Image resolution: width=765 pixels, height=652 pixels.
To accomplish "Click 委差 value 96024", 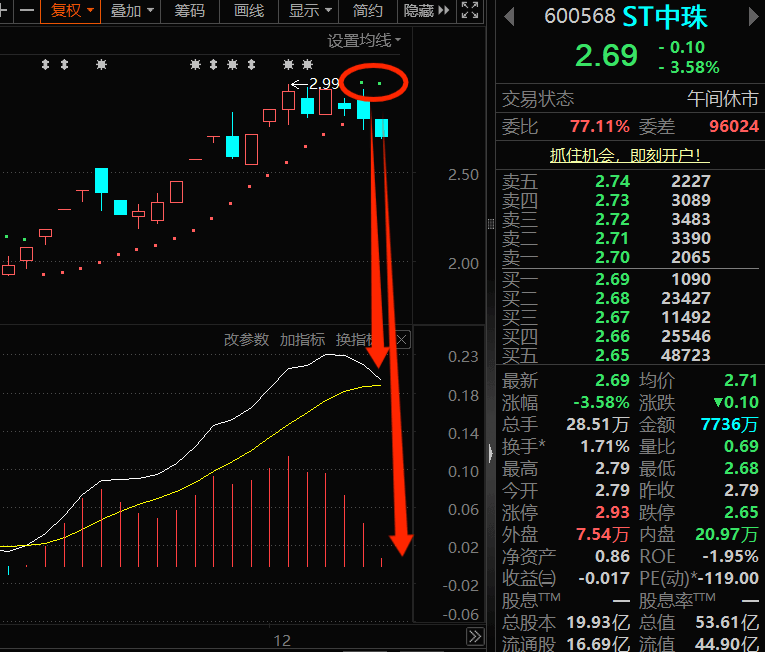I will 734,126.
